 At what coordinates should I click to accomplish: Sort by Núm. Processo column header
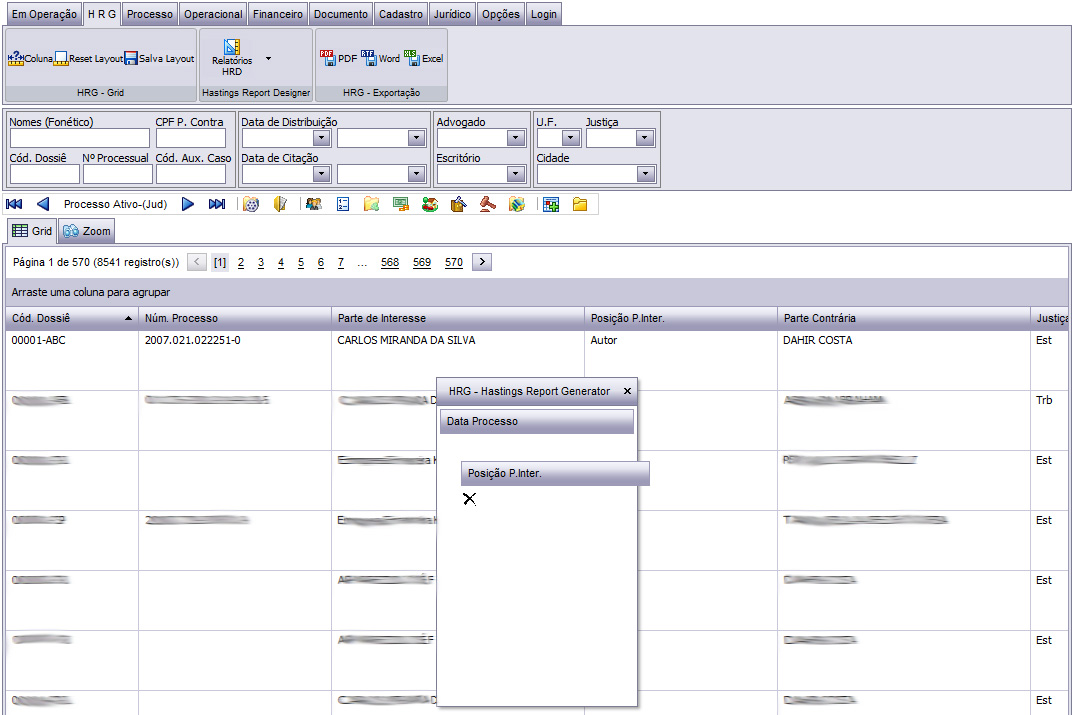(x=235, y=319)
